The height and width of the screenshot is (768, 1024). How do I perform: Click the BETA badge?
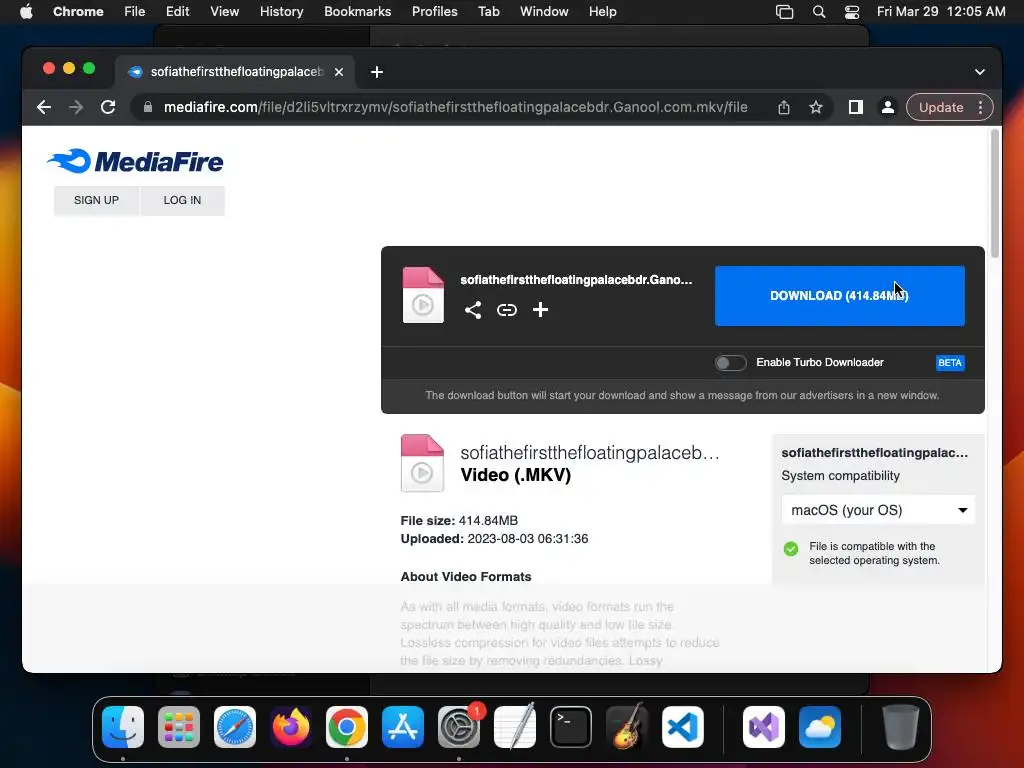[x=950, y=362]
